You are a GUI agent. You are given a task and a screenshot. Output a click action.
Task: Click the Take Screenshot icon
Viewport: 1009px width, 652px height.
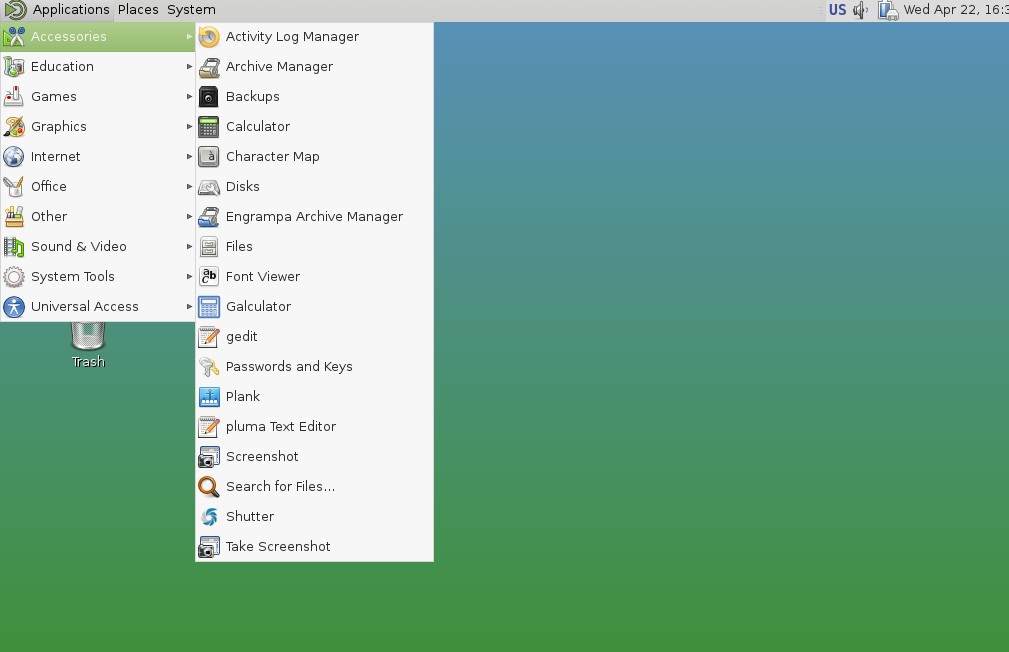208,547
